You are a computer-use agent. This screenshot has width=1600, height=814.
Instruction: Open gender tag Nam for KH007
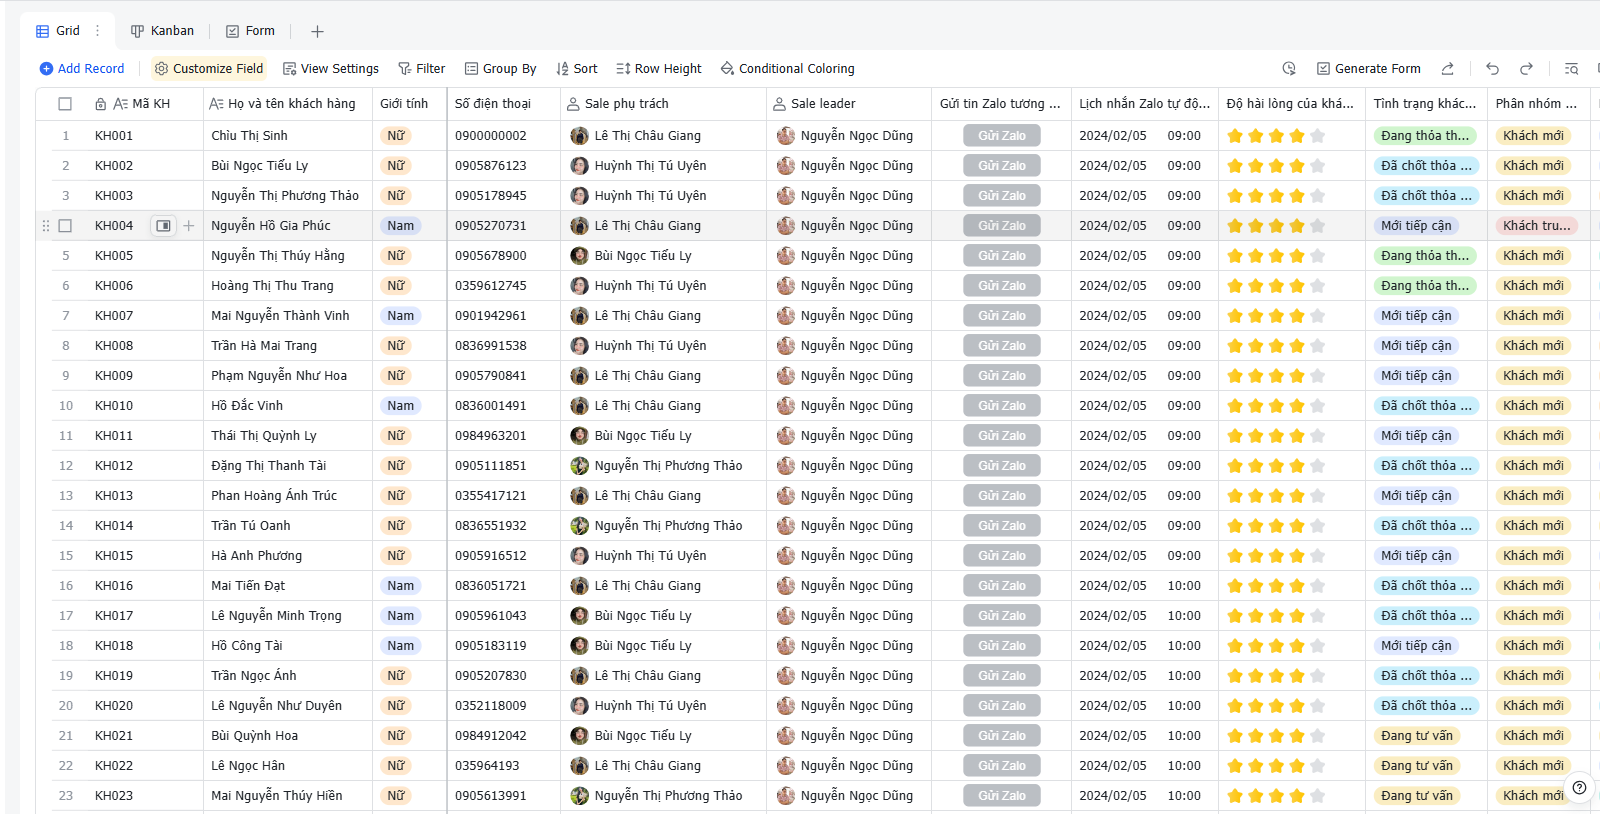(400, 316)
